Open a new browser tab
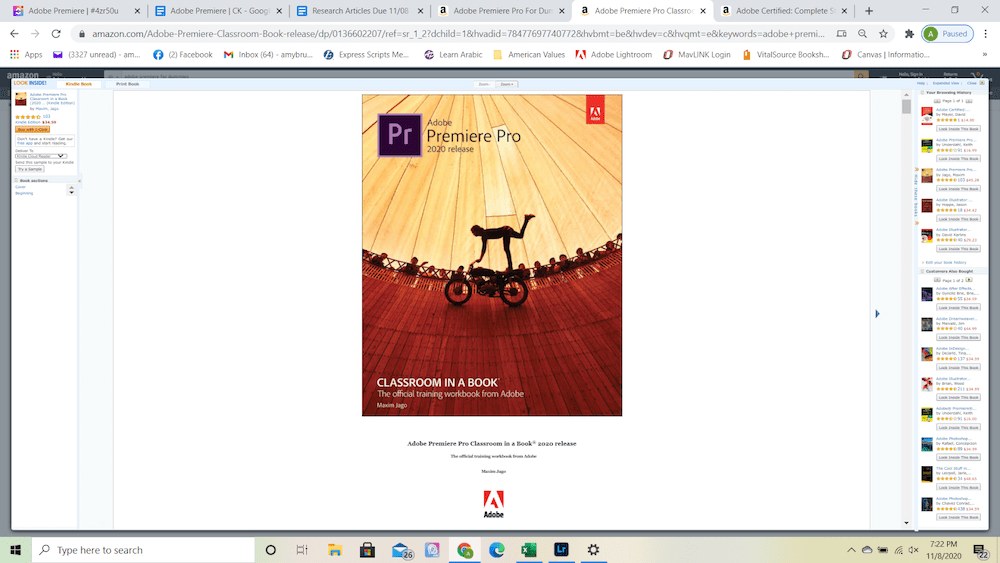Viewport: 1000px width, 563px height. [869, 11]
